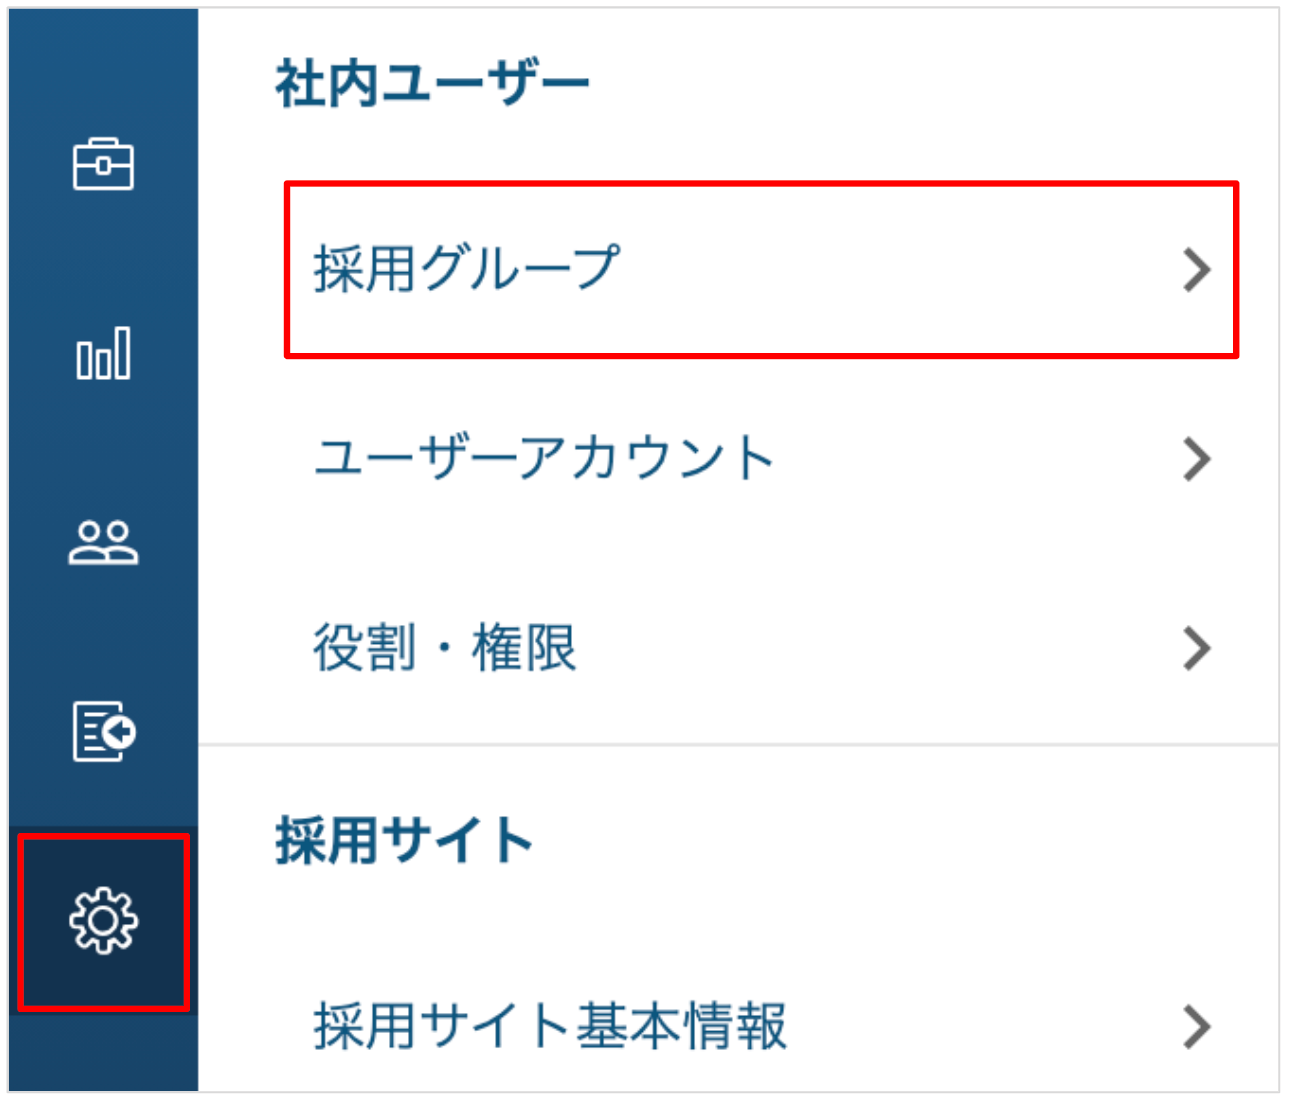The width and height of the screenshot is (1292, 1104).
Task: Open the 役割・権限 menu label
Action: (x=445, y=647)
